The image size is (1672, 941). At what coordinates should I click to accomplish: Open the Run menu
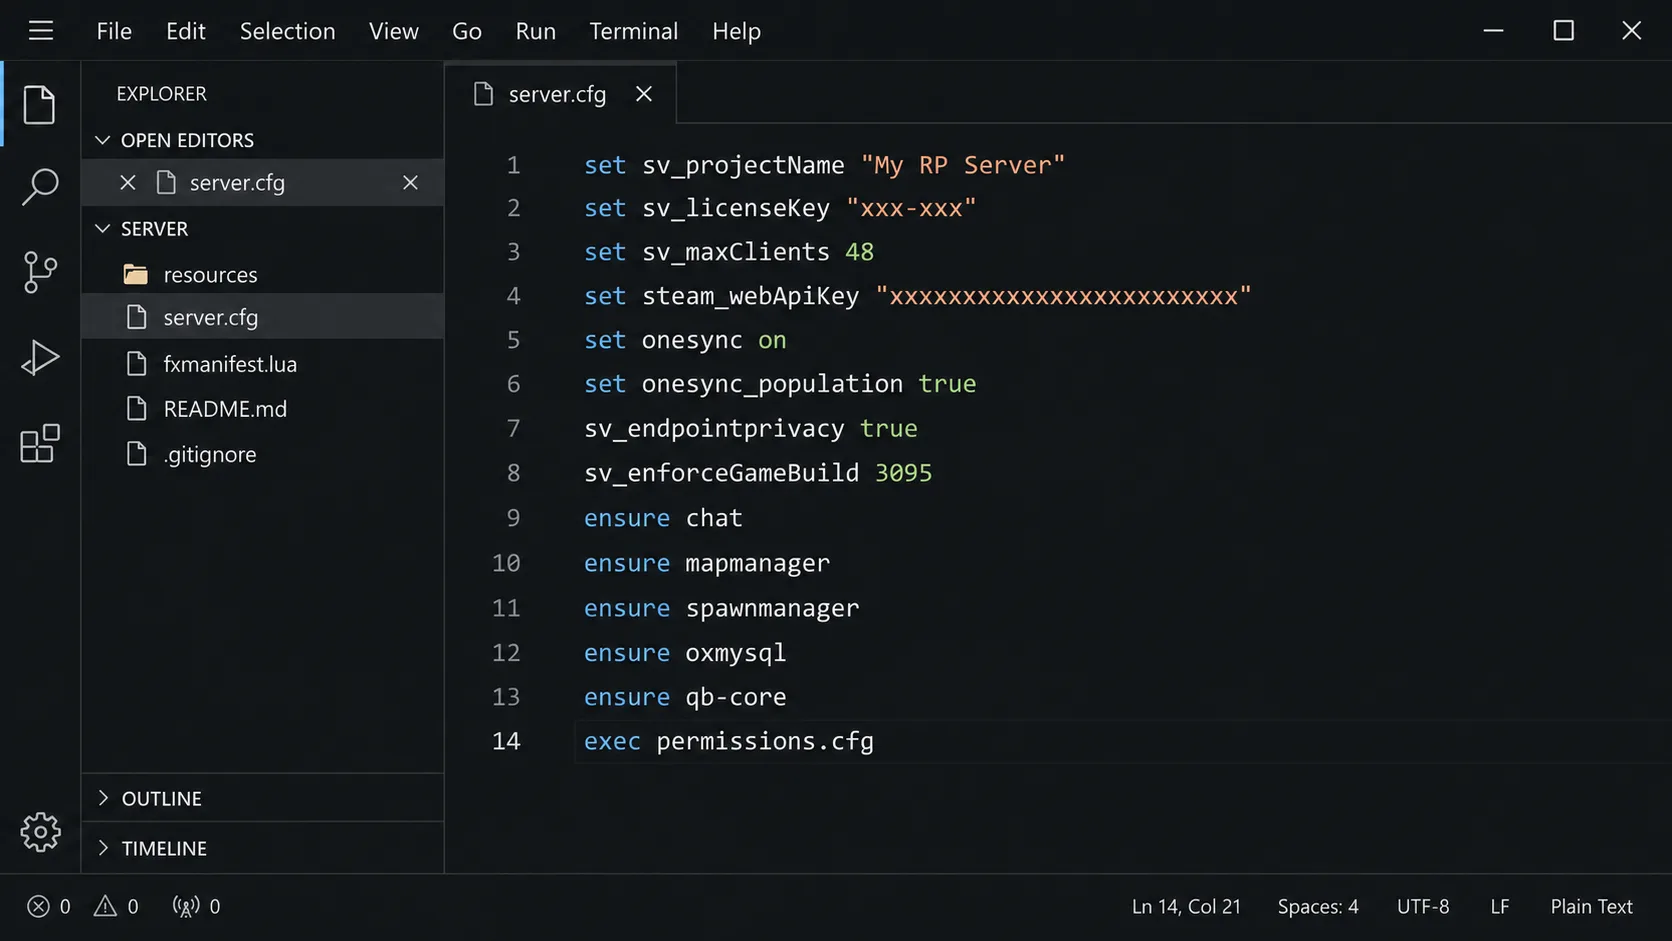click(x=536, y=31)
